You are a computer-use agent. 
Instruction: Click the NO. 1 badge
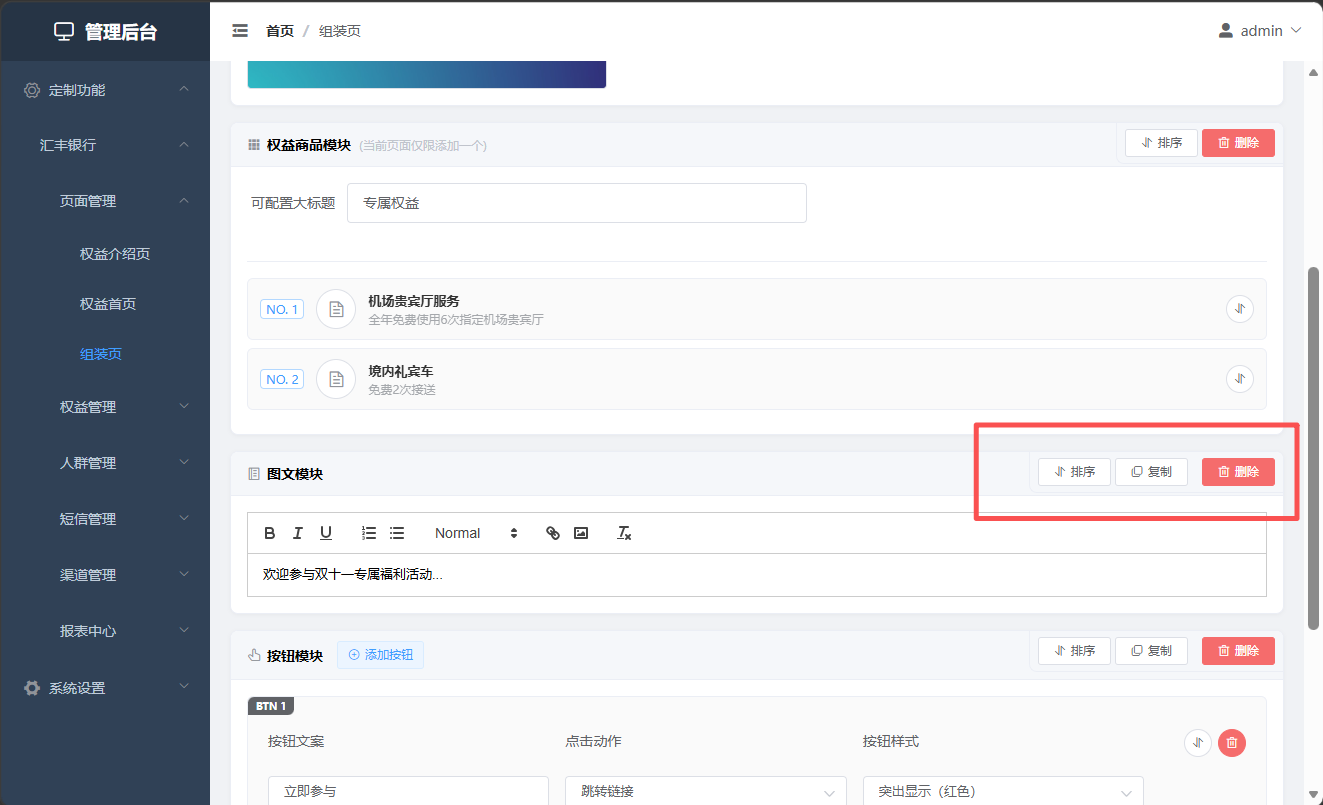282,309
